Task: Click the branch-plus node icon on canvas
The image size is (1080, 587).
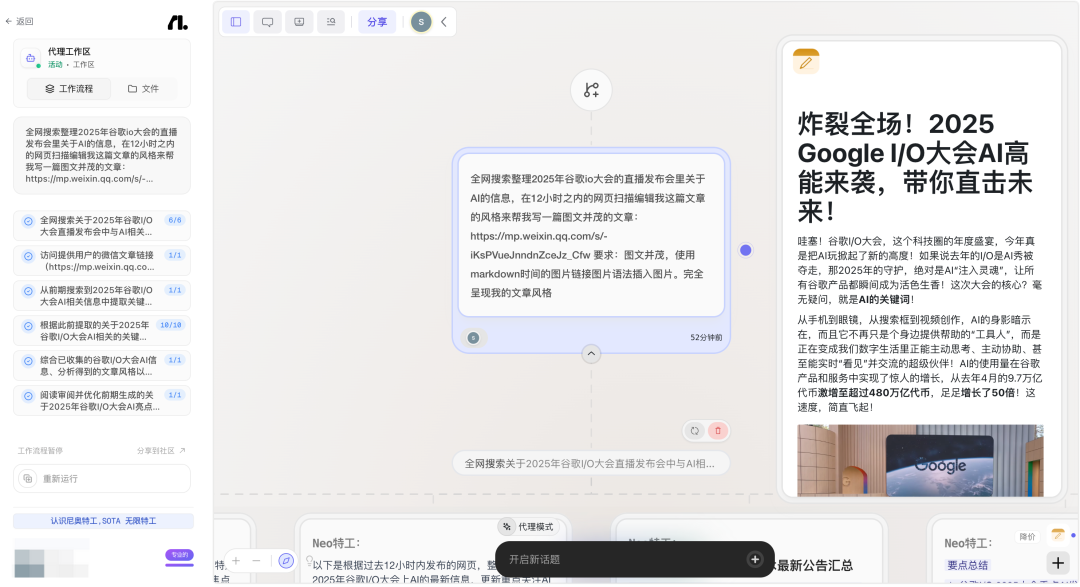Action: [591, 90]
